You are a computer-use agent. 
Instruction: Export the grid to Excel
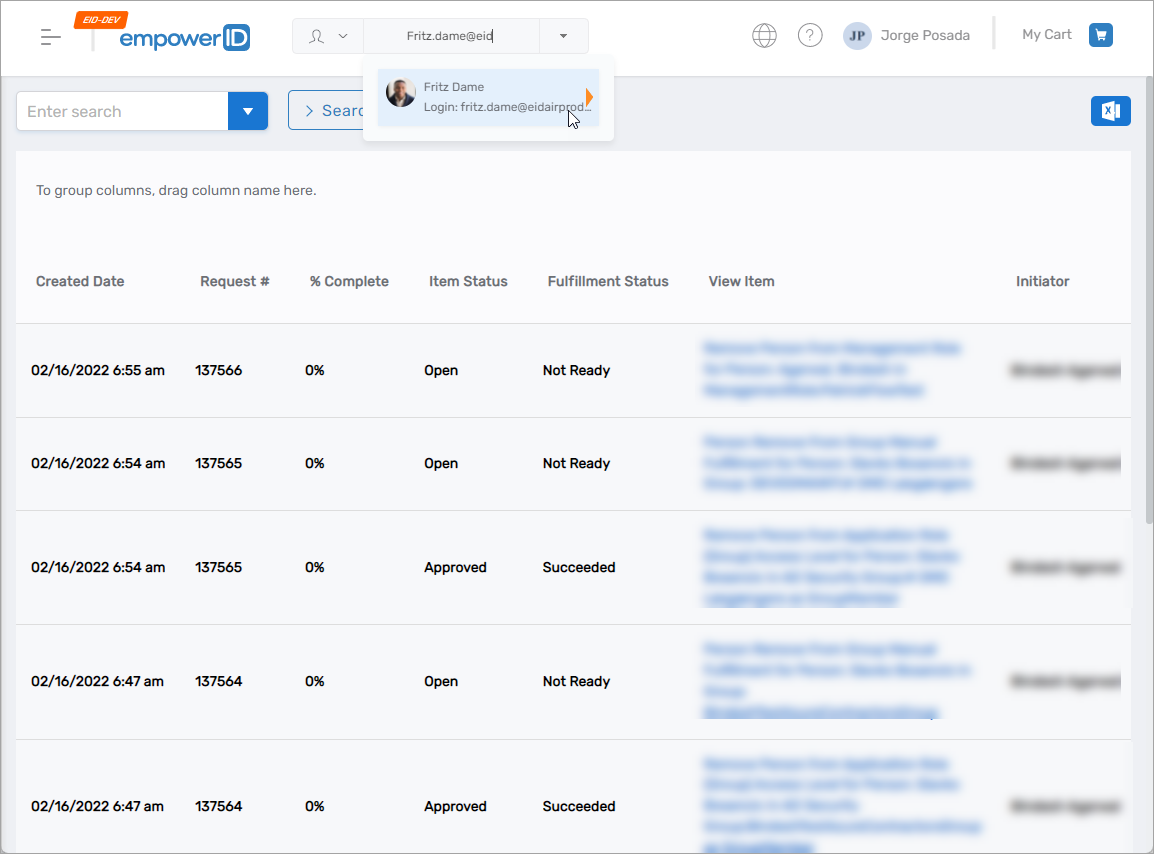(x=1110, y=111)
